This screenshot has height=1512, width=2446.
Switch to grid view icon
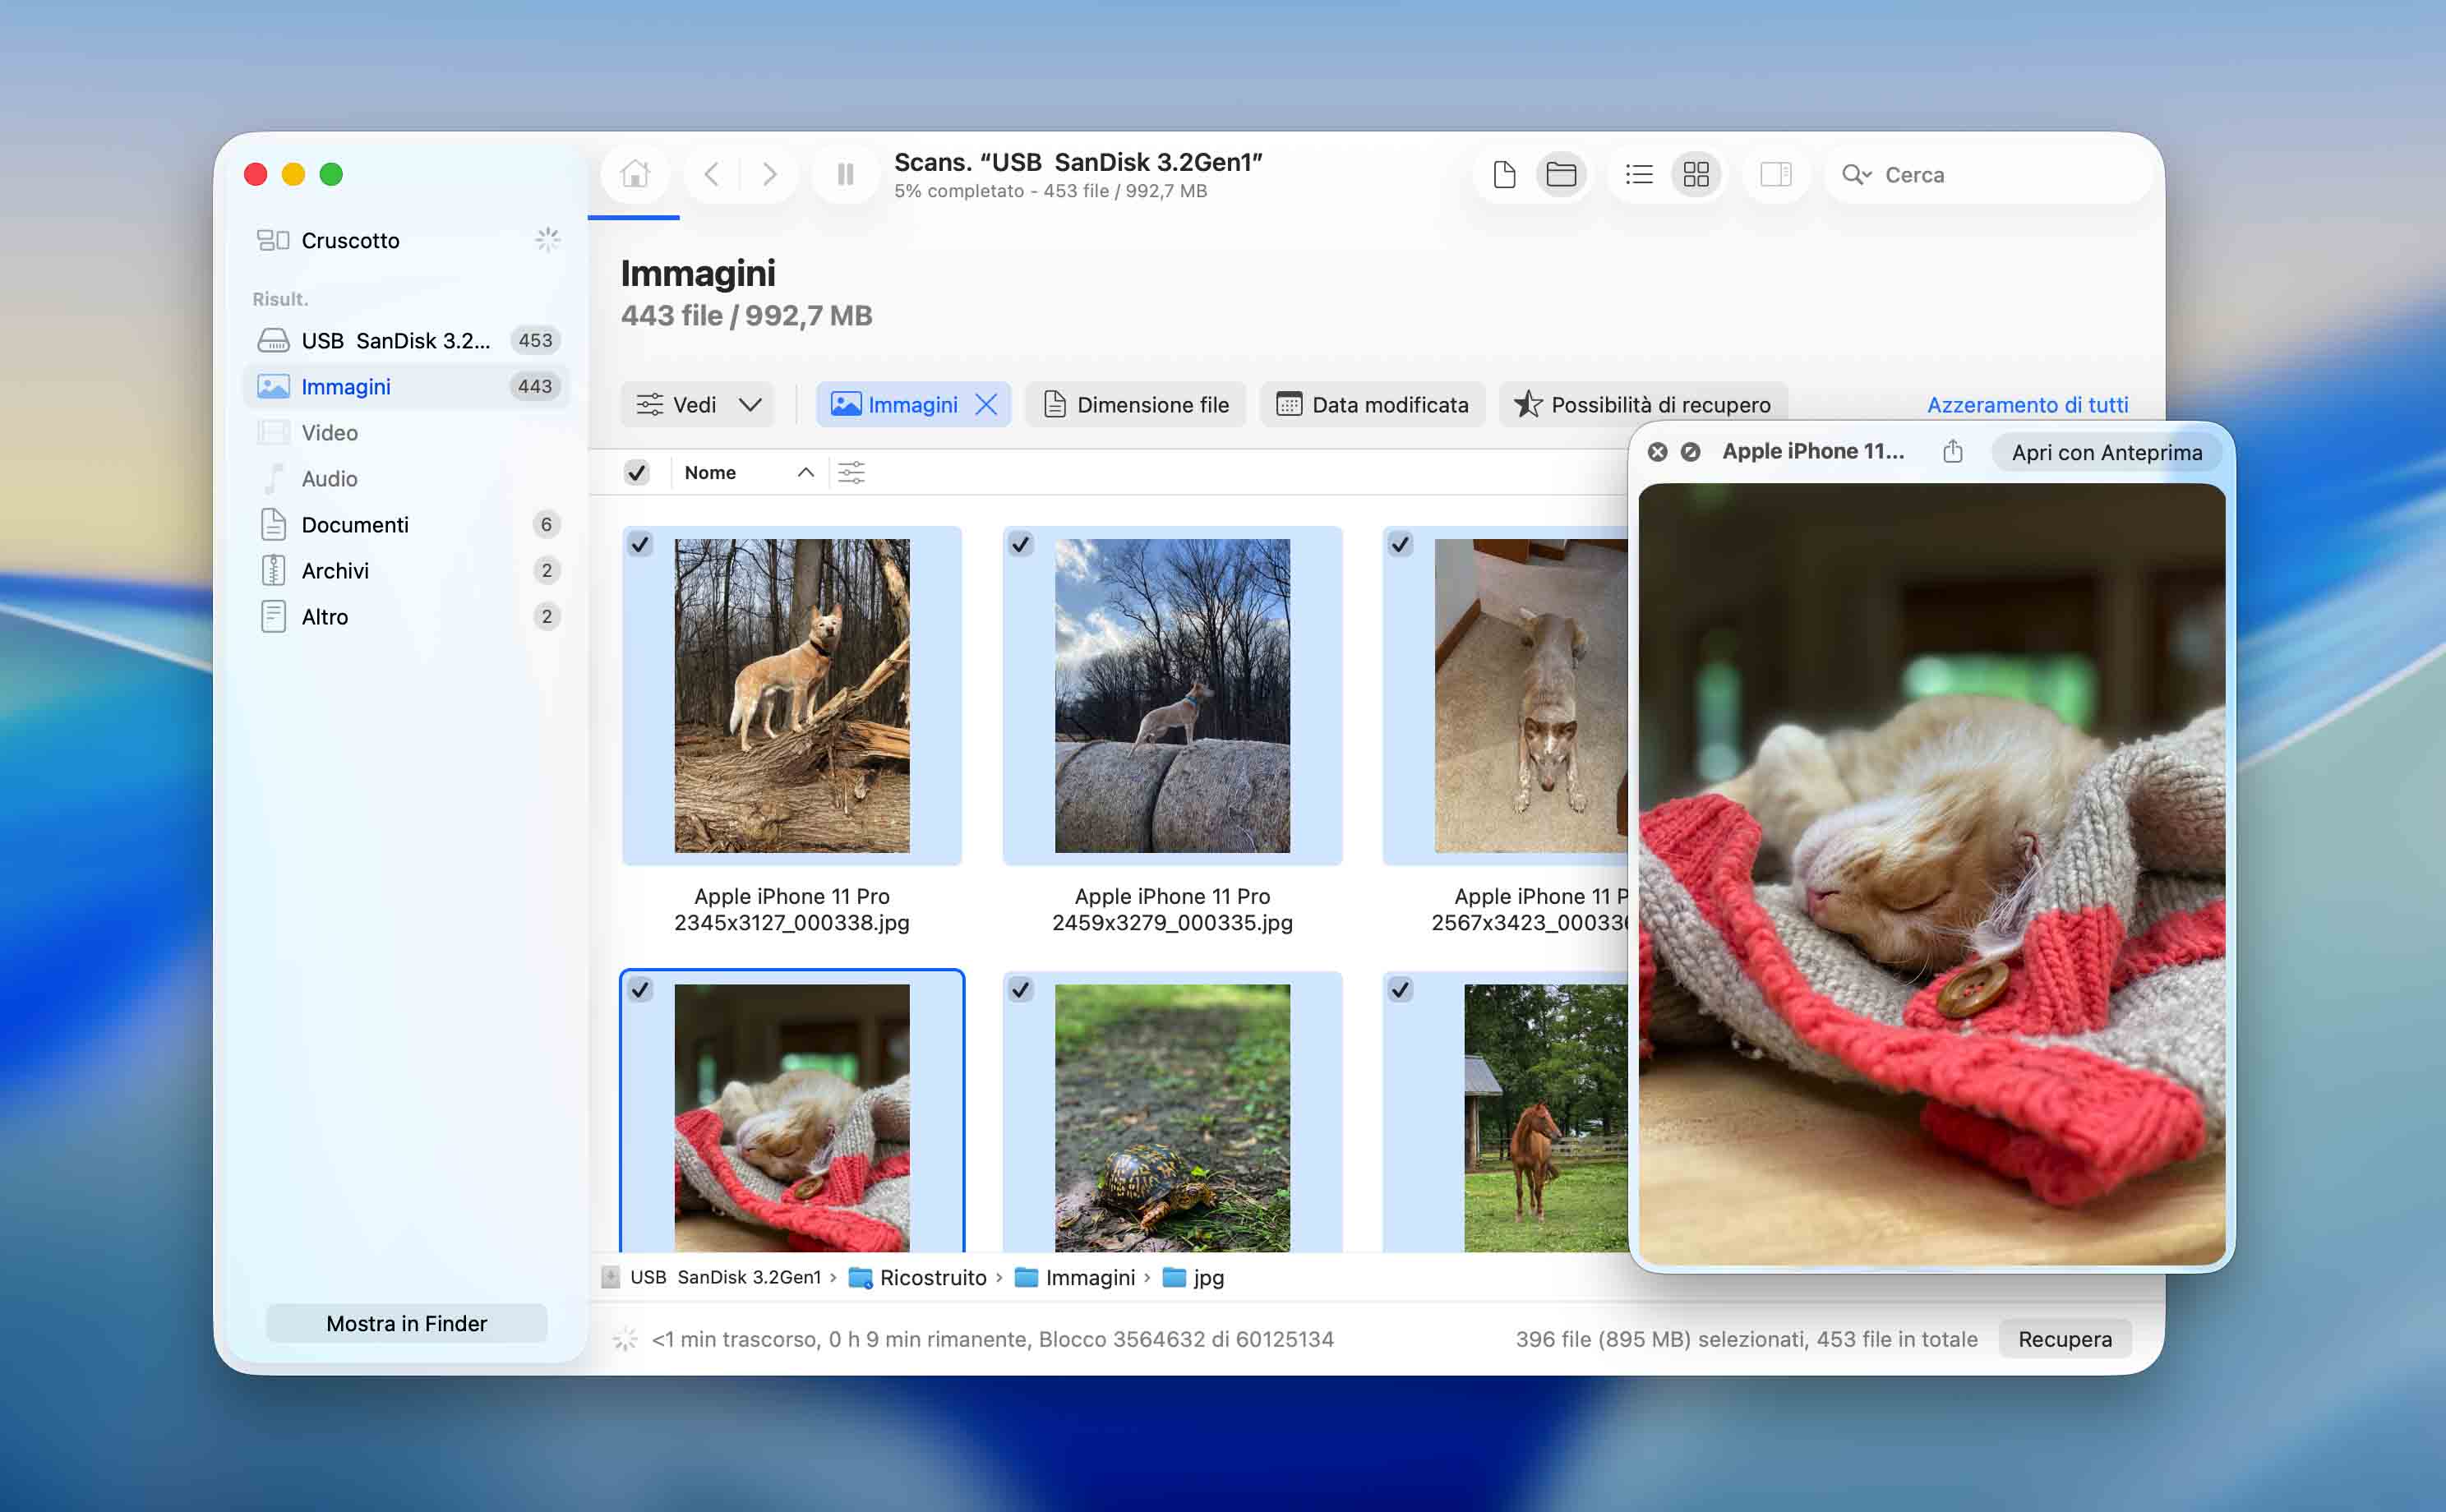tap(1695, 174)
